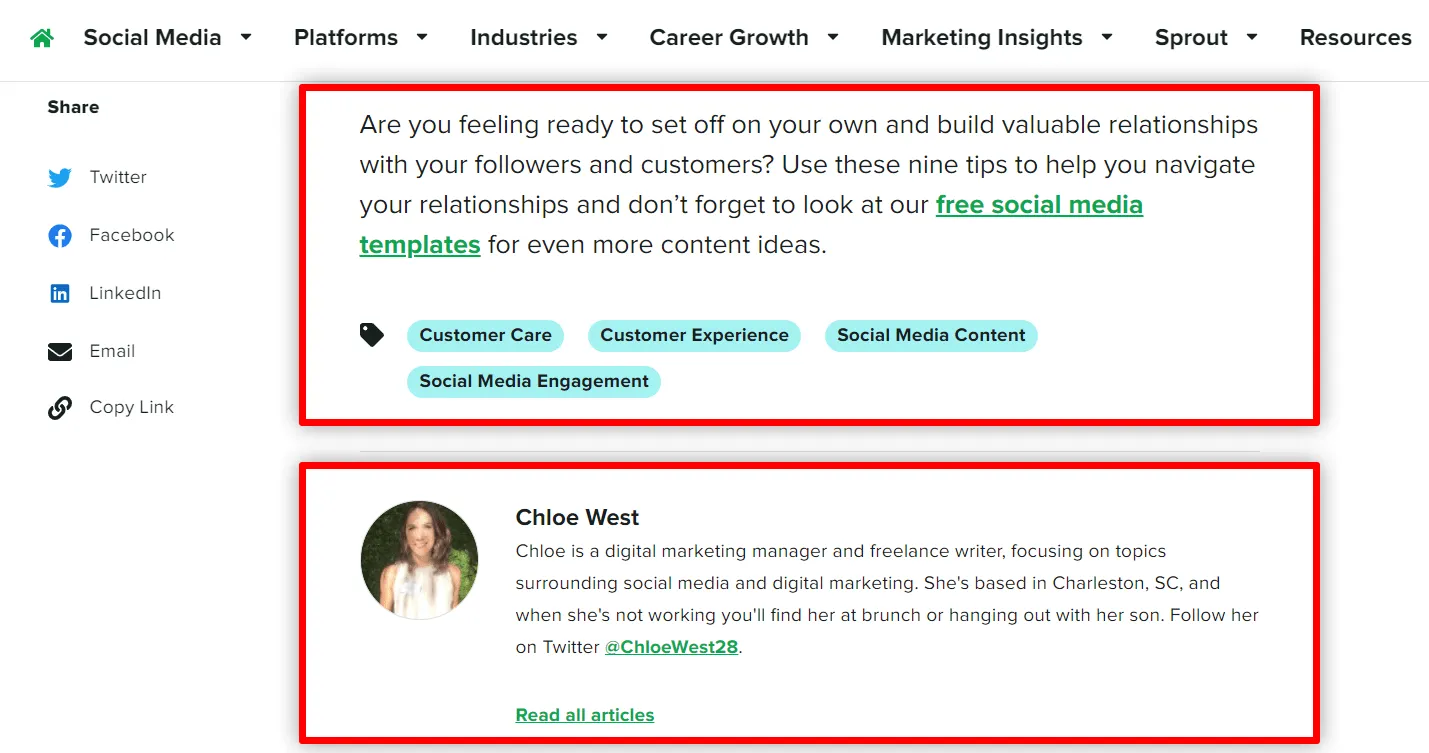Viewport: 1429px width, 753px height.
Task: Expand the Industries dropdown arrow
Action: coord(602,38)
